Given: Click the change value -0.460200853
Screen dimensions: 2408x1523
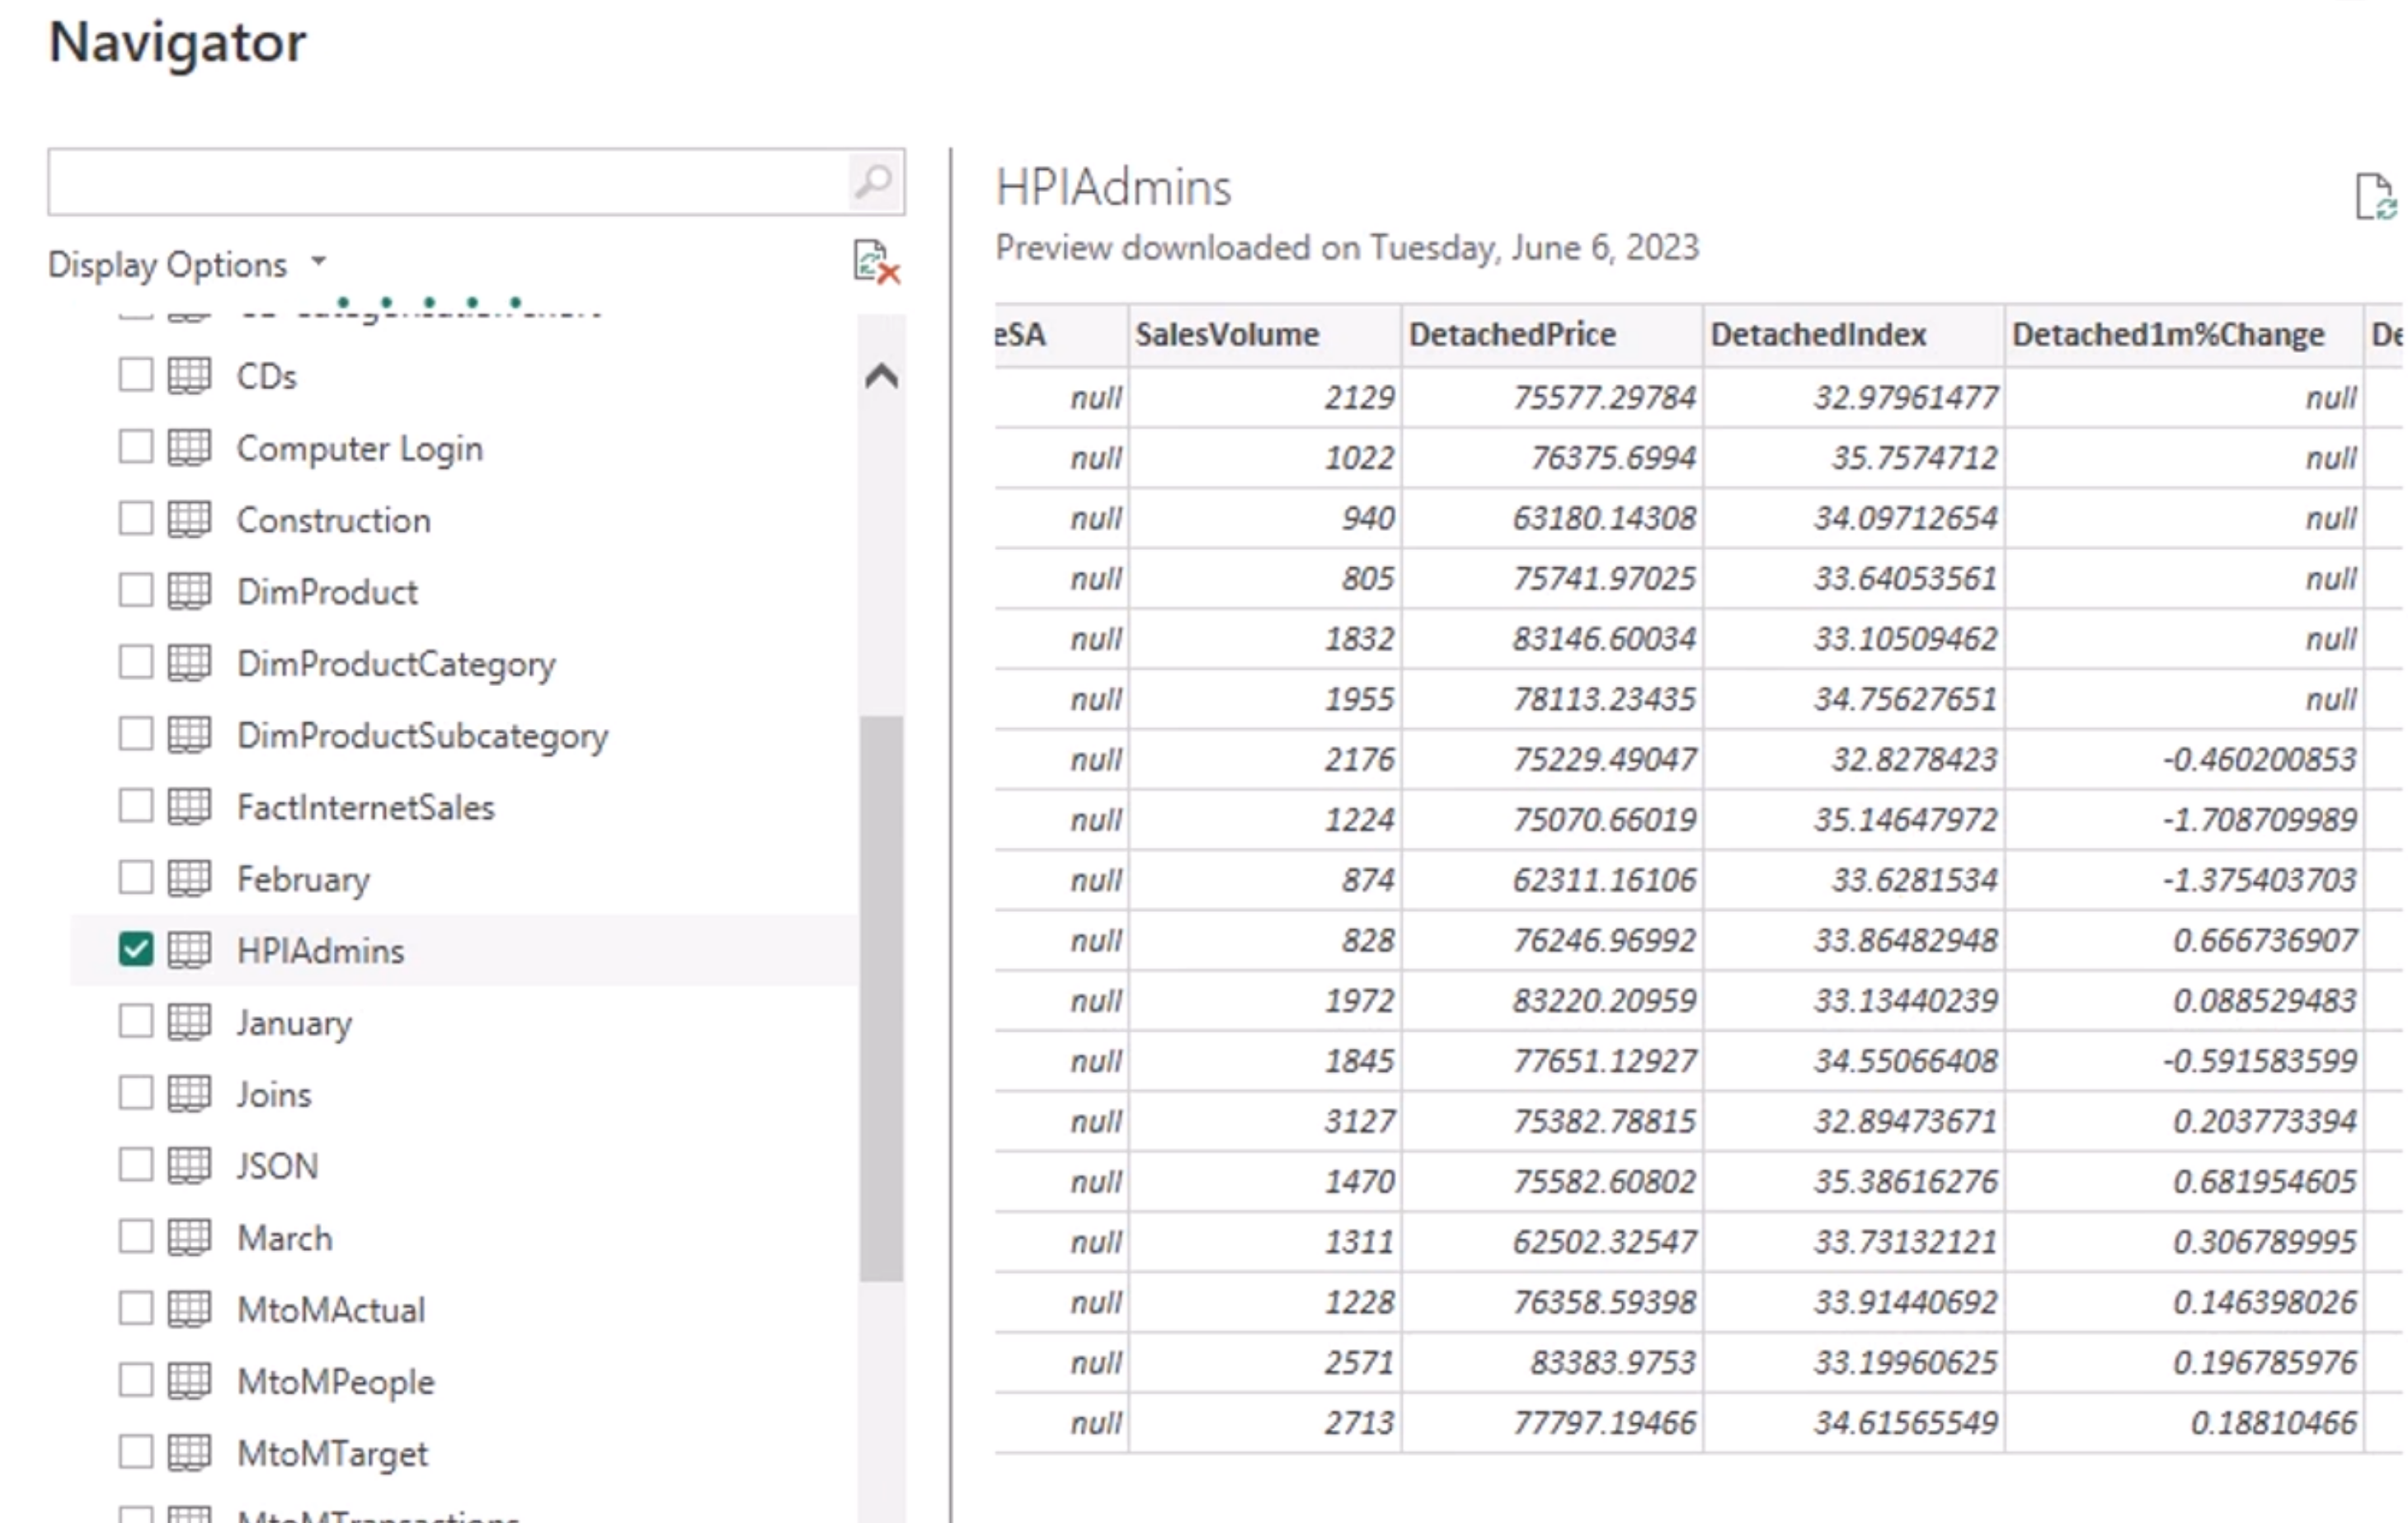Looking at the screenshot, I should tap(2184, 759).
